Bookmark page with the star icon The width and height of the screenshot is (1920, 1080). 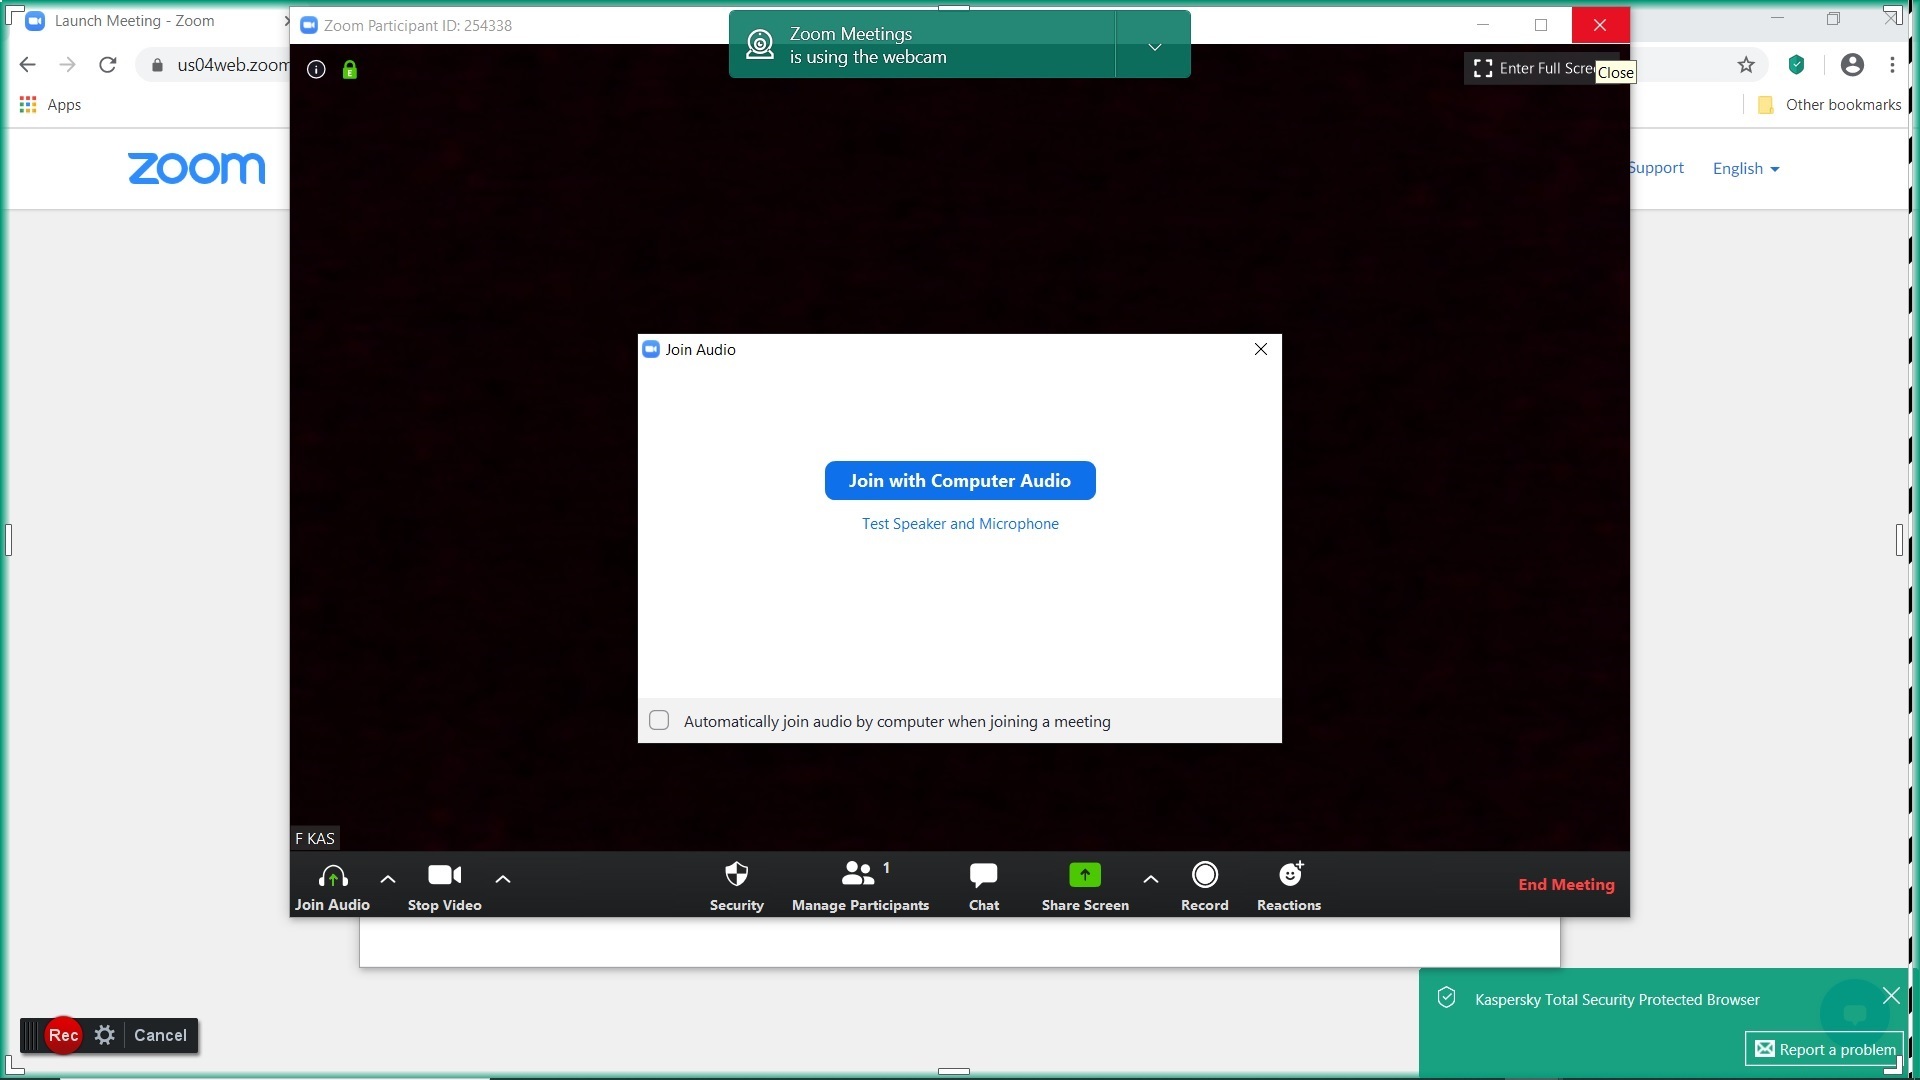1746,65
